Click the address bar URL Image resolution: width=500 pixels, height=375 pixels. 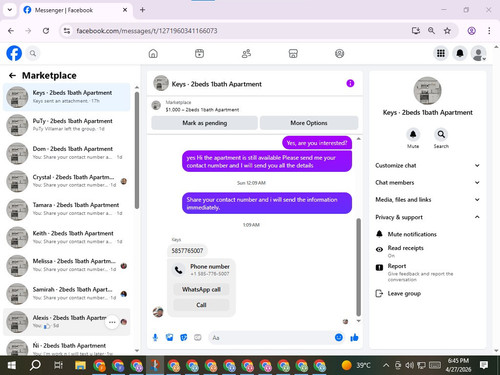coord(147,31)
